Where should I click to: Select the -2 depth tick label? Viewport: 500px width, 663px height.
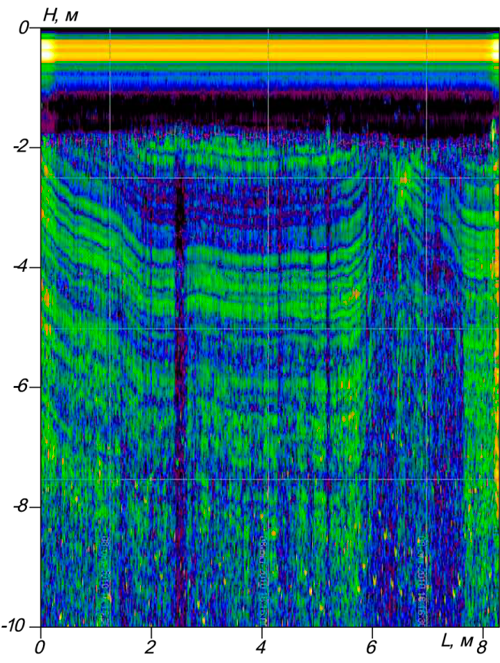20,147
